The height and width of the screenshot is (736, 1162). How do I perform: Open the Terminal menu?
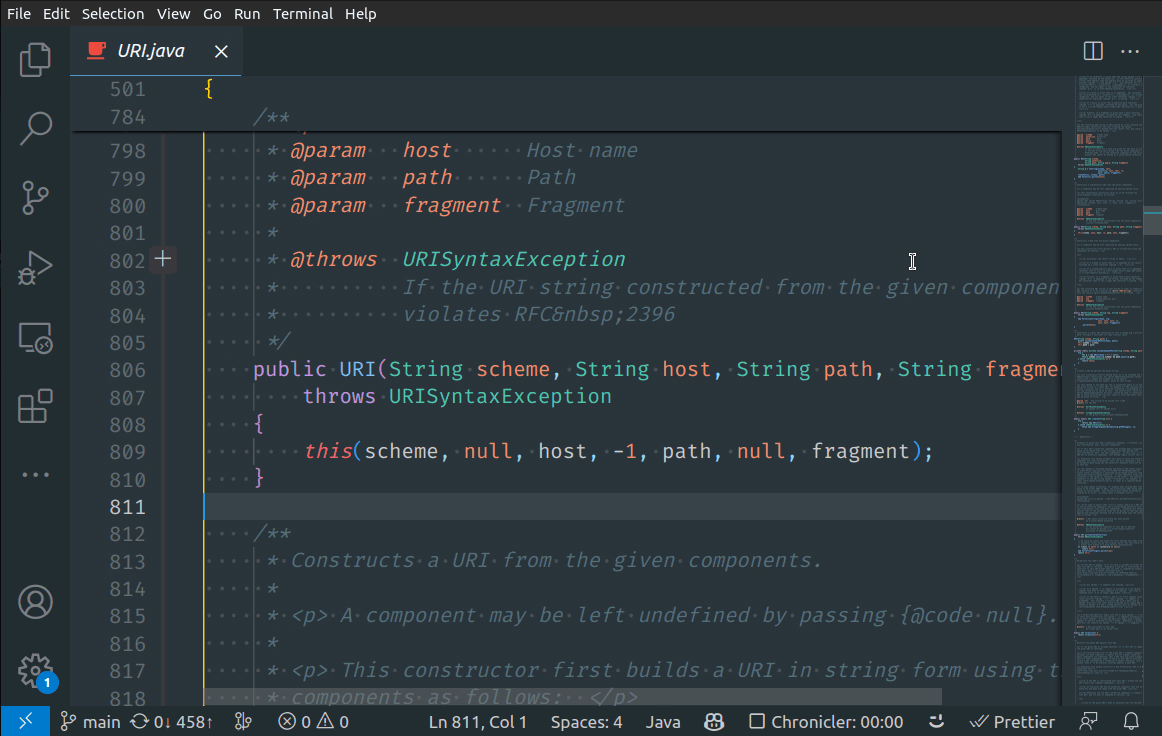click(302, 13)
